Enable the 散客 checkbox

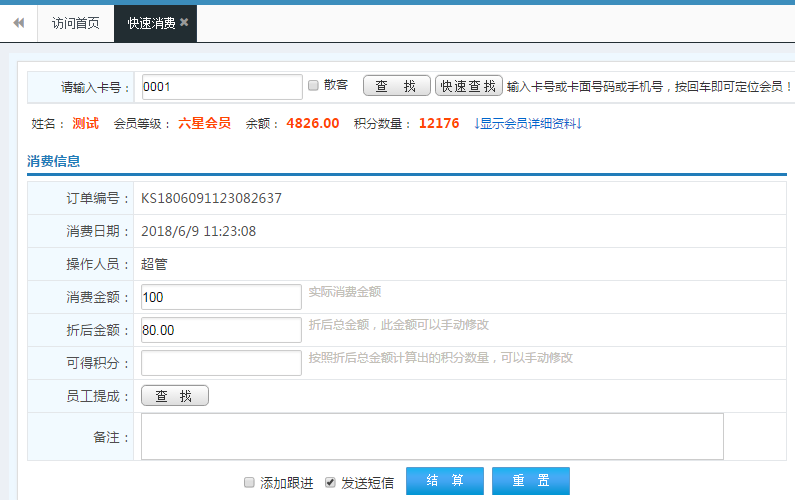[313, 86]
